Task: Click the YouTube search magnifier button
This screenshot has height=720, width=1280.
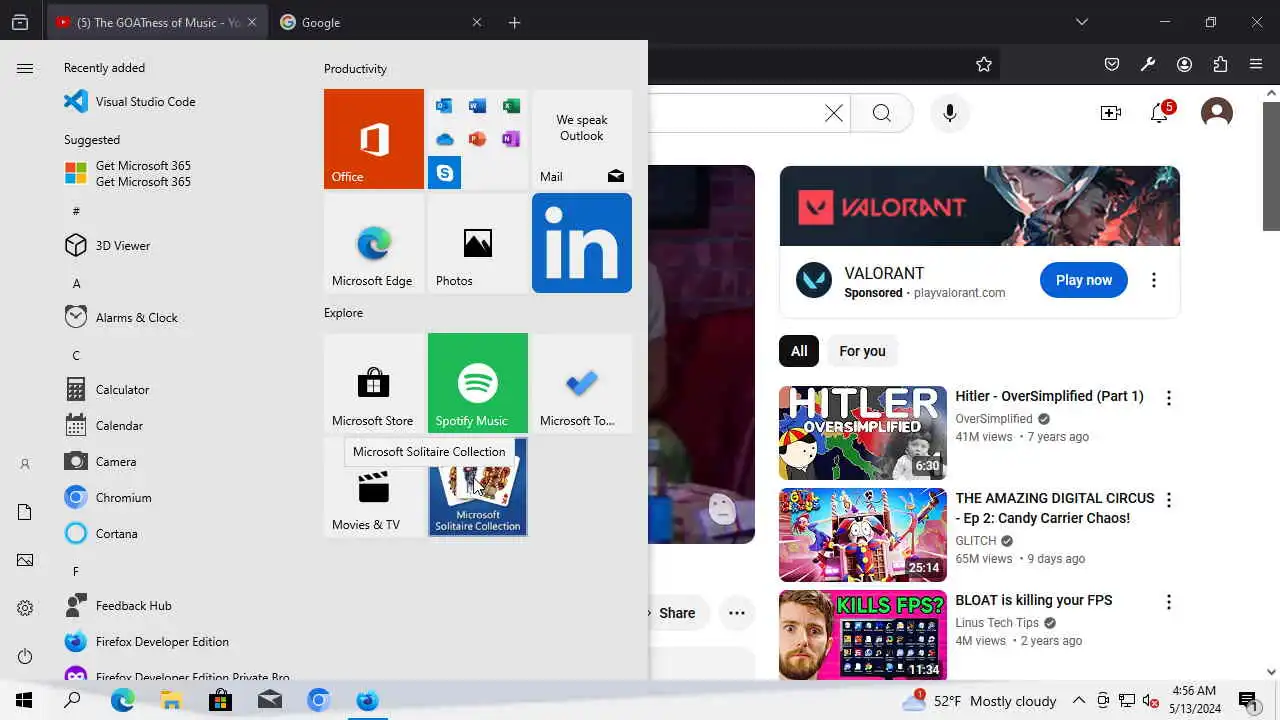Action: tap(881, 113)
